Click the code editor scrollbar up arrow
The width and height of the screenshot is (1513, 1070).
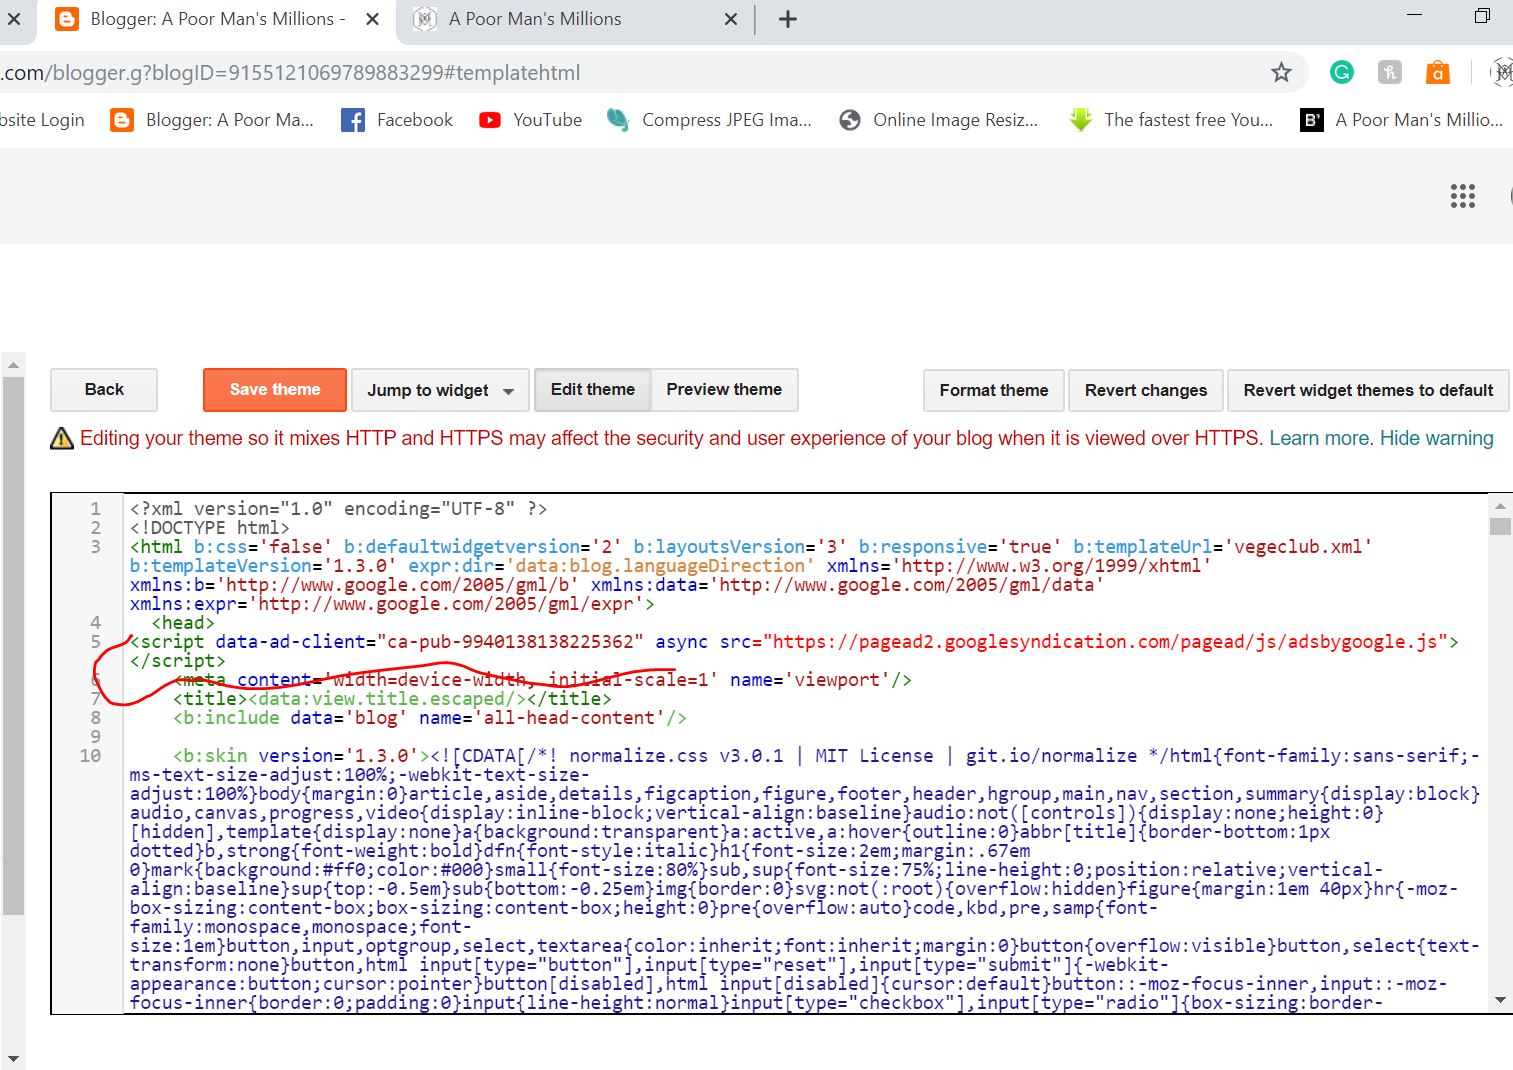point(1500,506)
